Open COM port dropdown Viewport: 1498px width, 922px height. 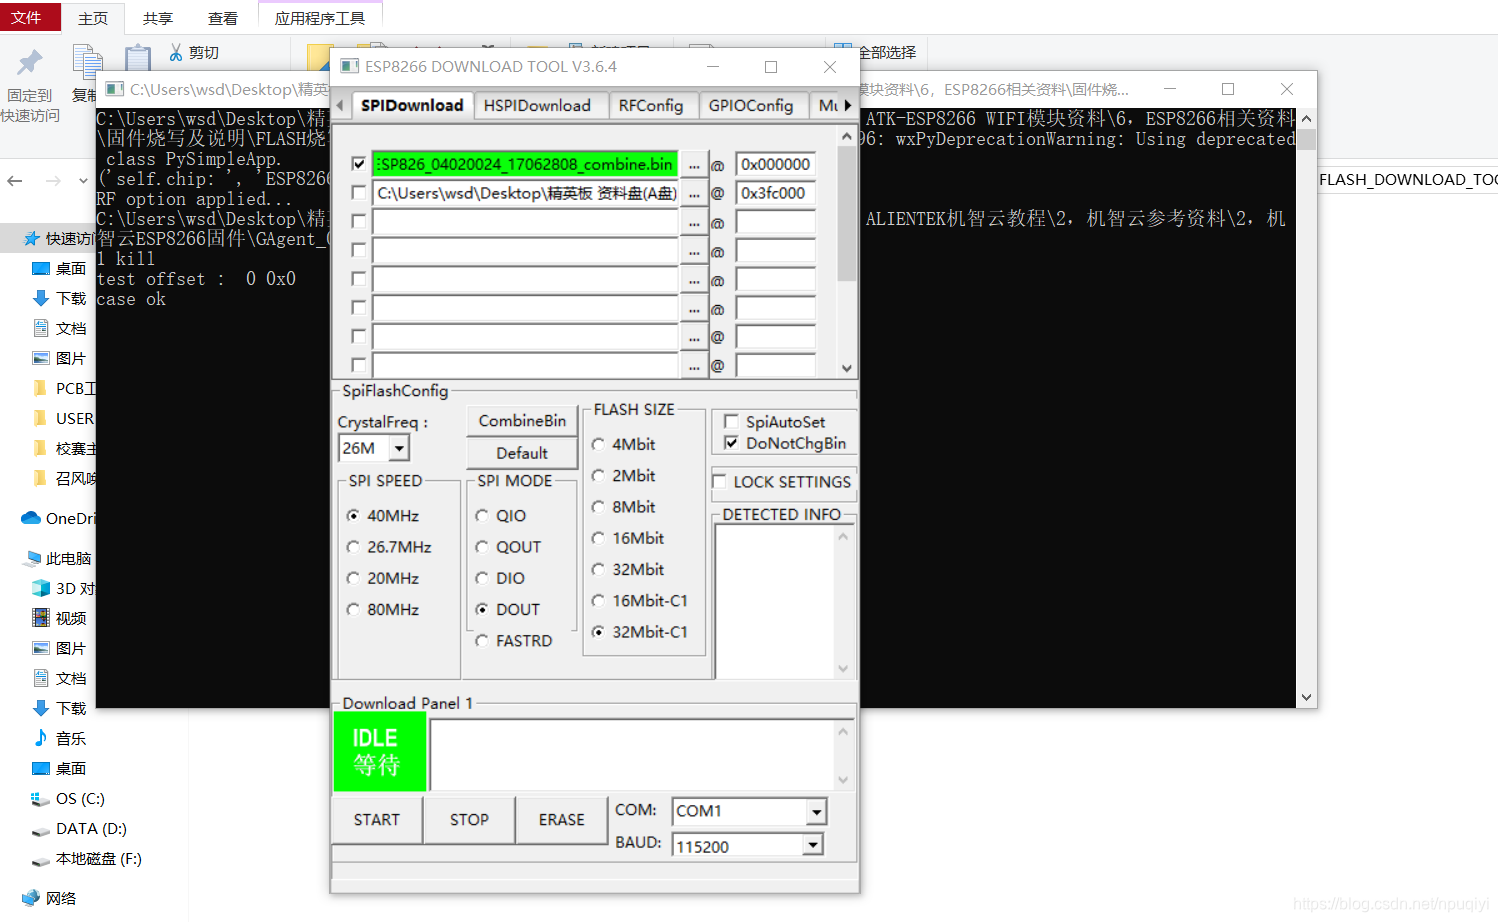(817, 811)
